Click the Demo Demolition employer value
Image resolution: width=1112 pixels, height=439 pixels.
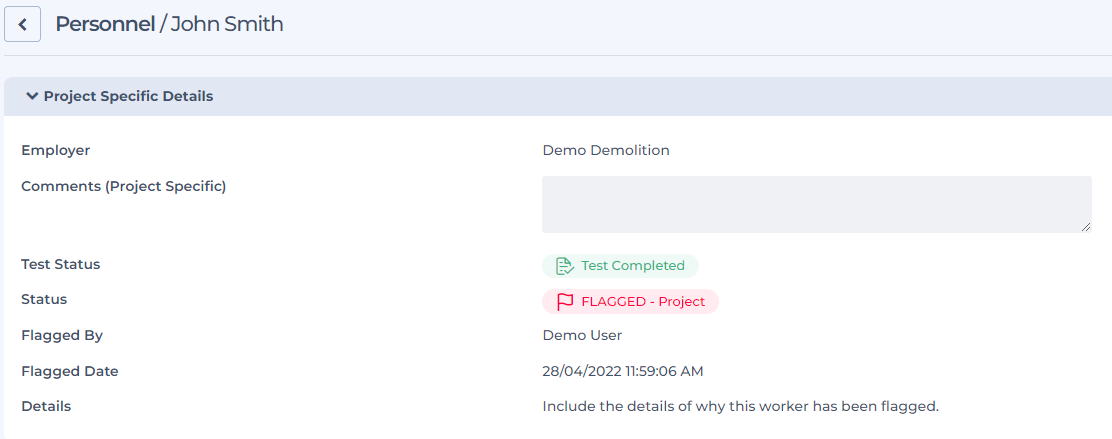click(x=606, y=151)
